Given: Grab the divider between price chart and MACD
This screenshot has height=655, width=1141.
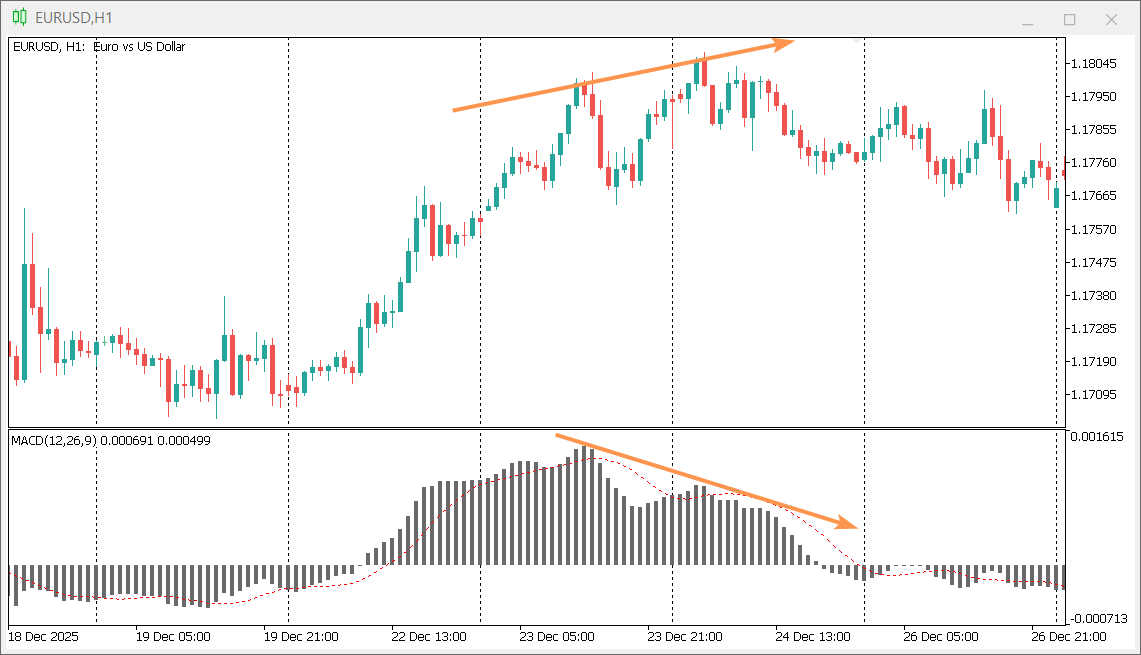Looking at the screenshot, I should tap(536, 429).
